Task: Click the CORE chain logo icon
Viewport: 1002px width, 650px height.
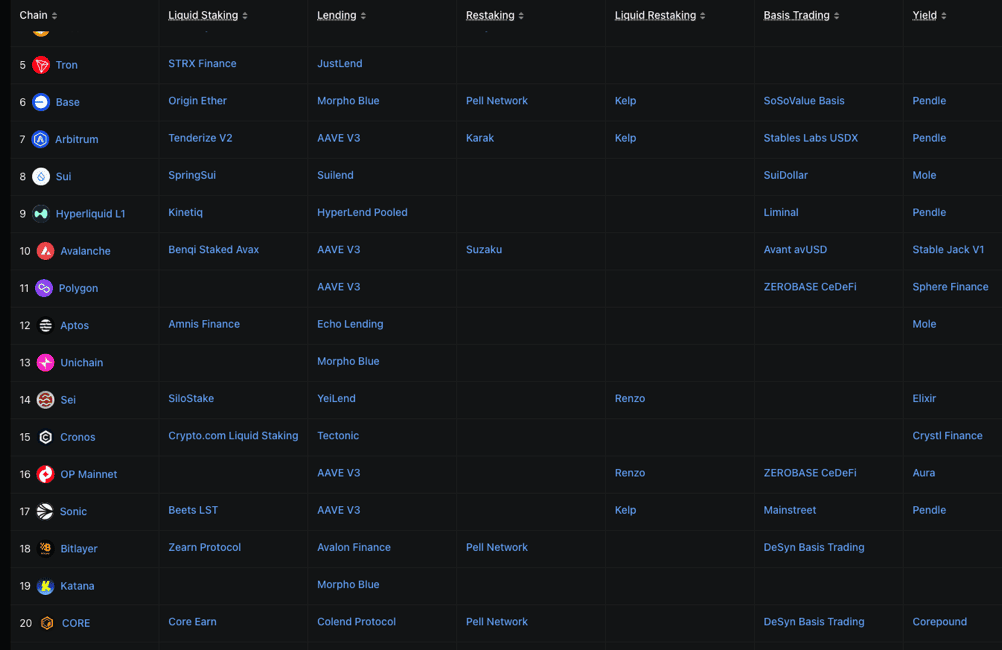Action: pyautogui.click(x=46, y=623)
